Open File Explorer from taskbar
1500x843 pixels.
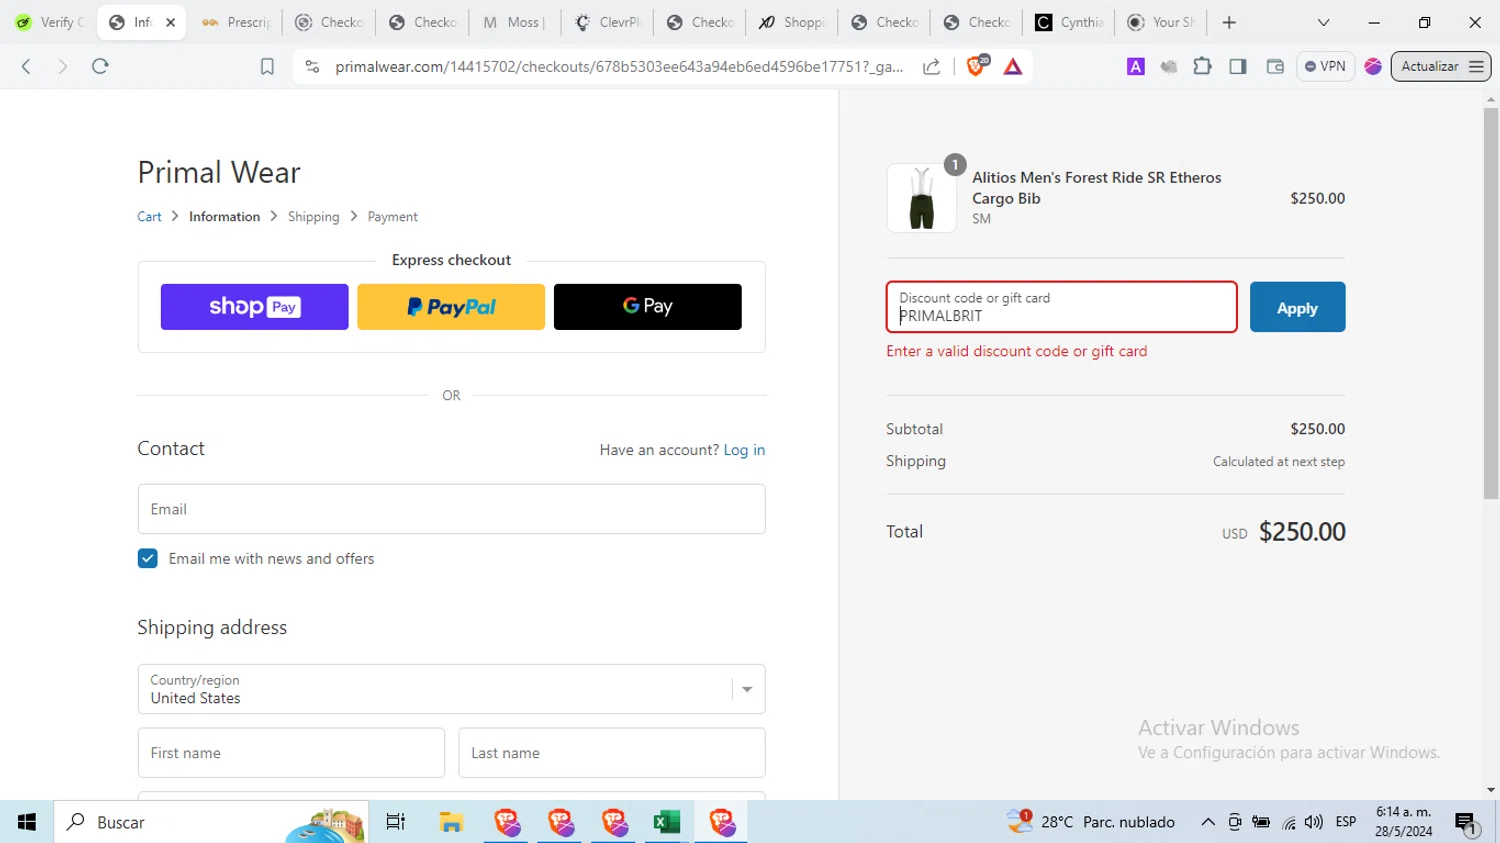point(451,822)
